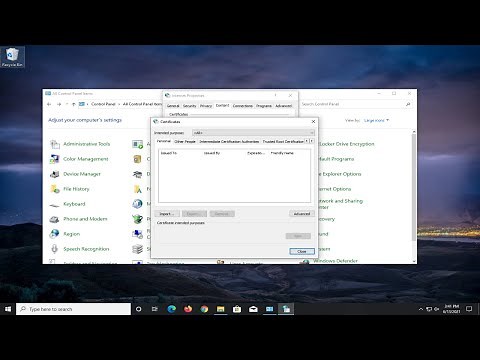Open Windows Defender link in Control Panel
This screenshot has width=480, height=360.
pos(336,261)
